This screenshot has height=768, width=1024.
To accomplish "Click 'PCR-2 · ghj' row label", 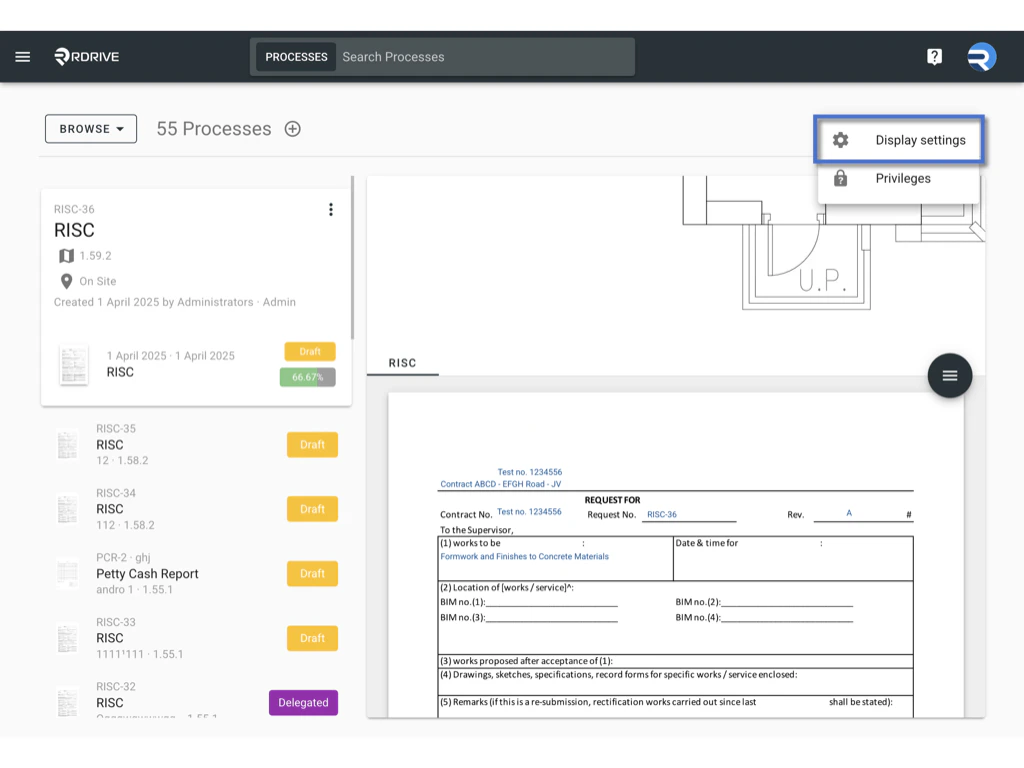I will (x=123, y=558).
